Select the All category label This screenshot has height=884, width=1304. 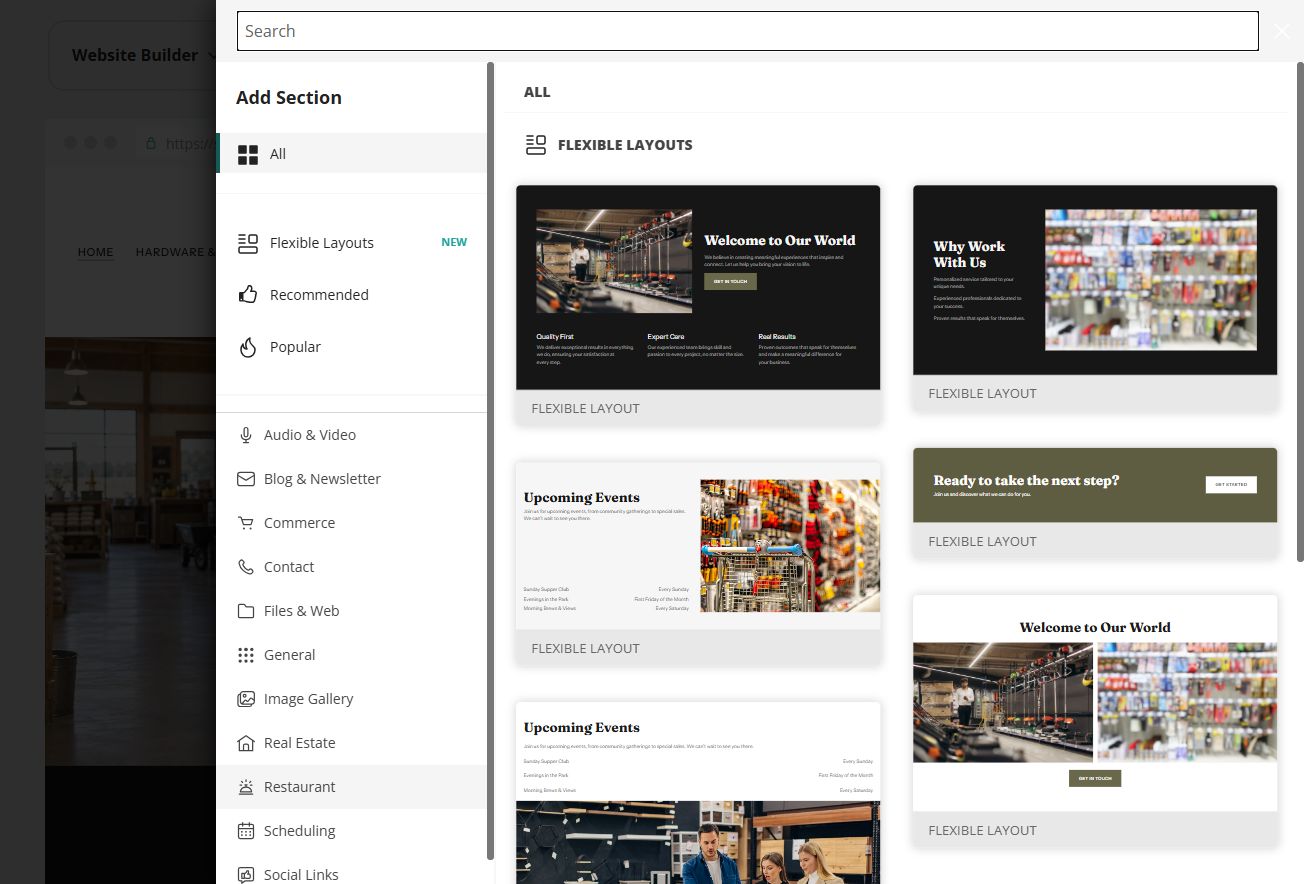278,154
